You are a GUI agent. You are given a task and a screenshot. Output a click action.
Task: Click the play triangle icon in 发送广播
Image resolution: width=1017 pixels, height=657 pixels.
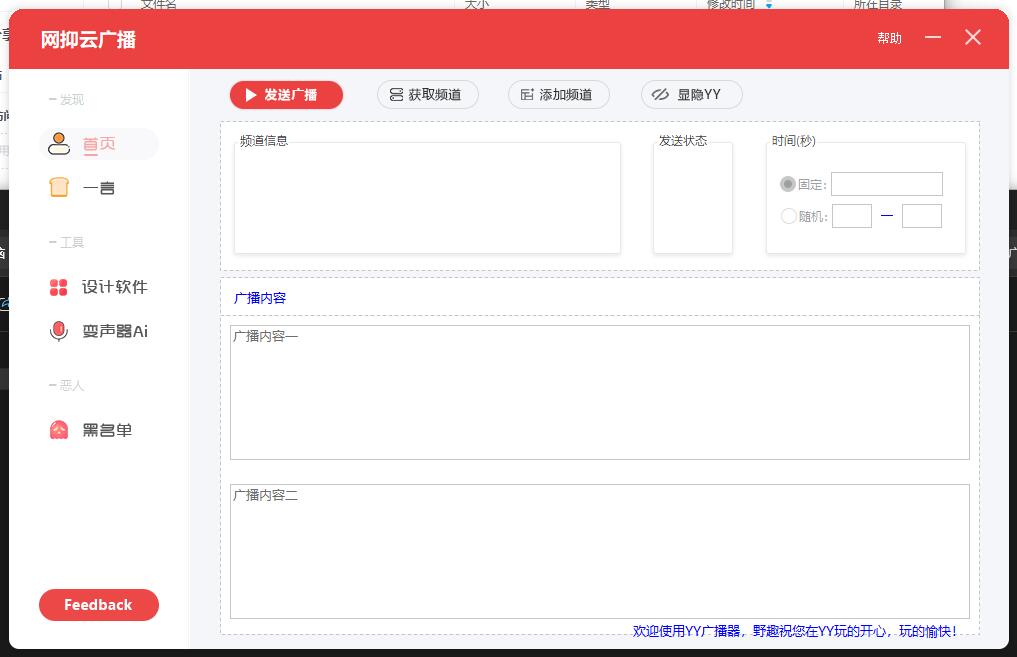click(251, 95)
